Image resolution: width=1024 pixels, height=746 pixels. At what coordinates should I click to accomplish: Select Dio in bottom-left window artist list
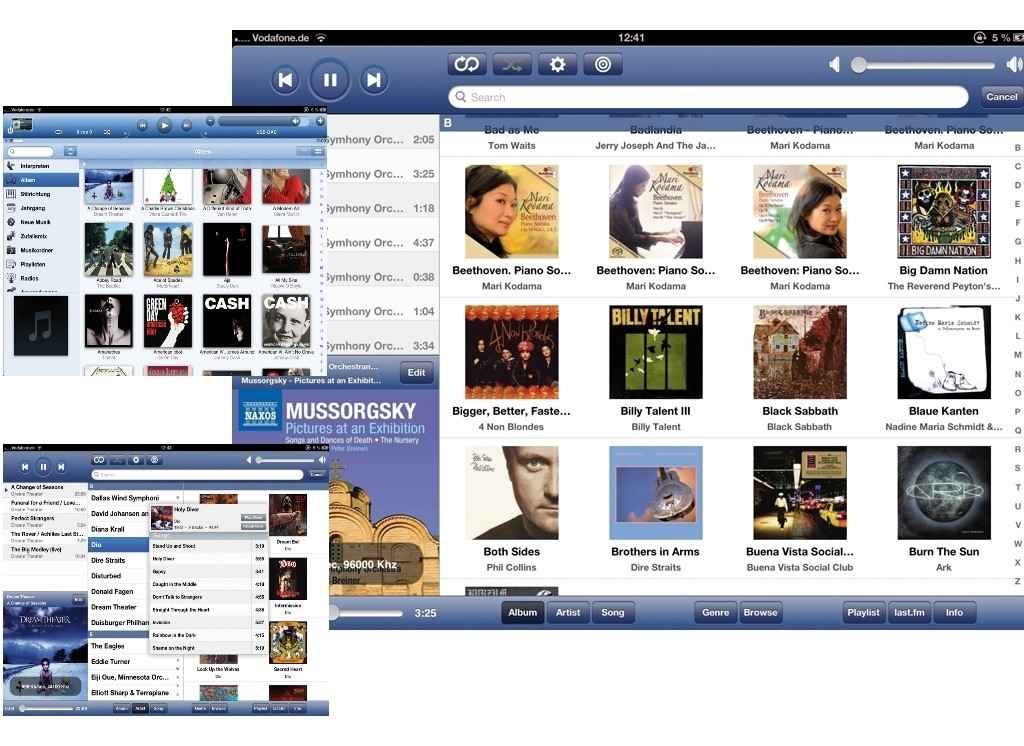tap(118, 545)
